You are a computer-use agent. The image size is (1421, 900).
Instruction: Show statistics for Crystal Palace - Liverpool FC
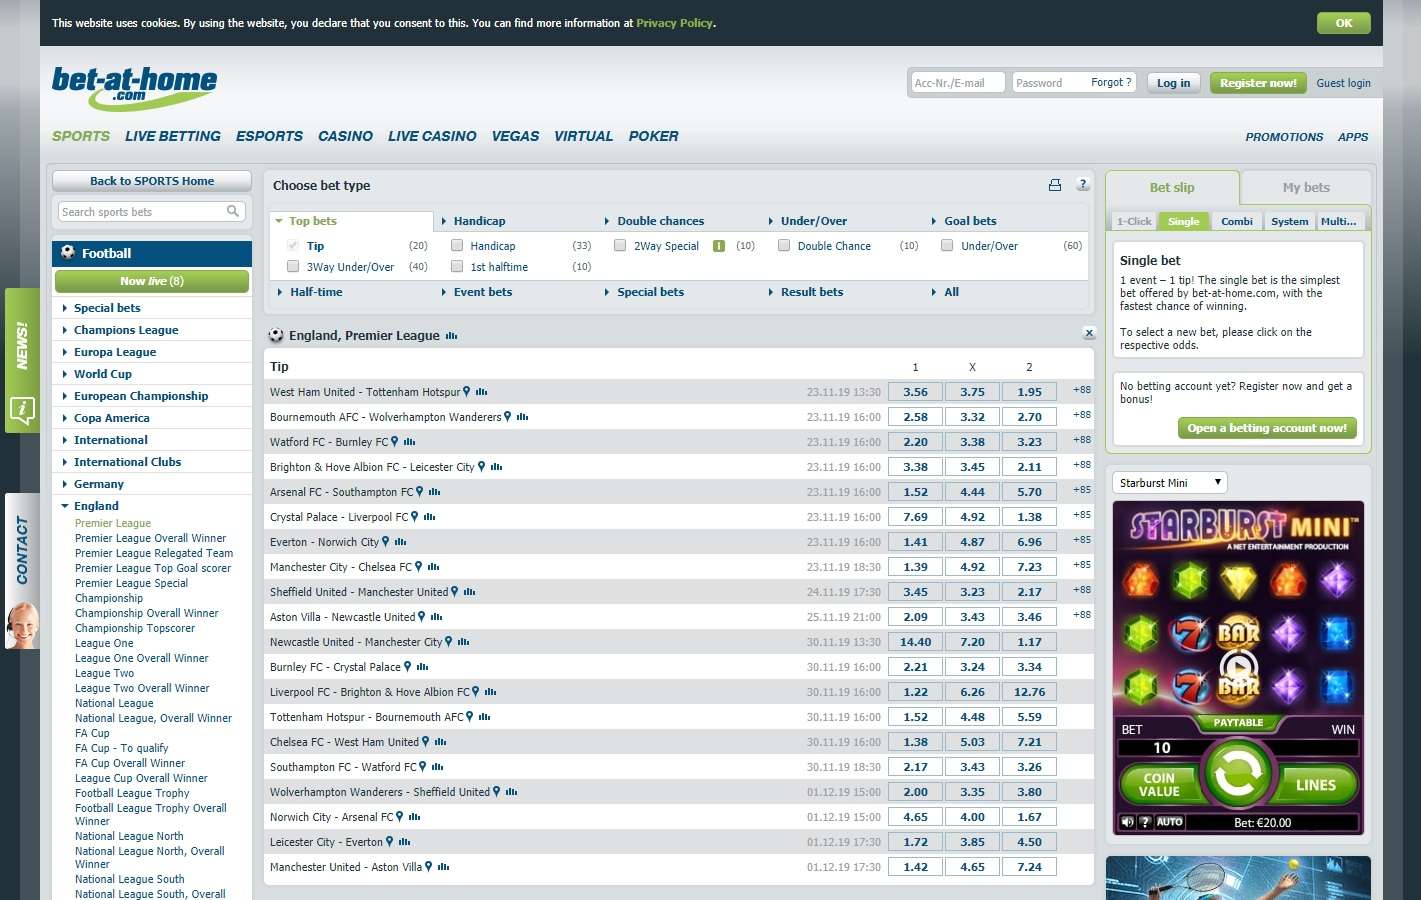pyautogui.click(x=429, y=517)
